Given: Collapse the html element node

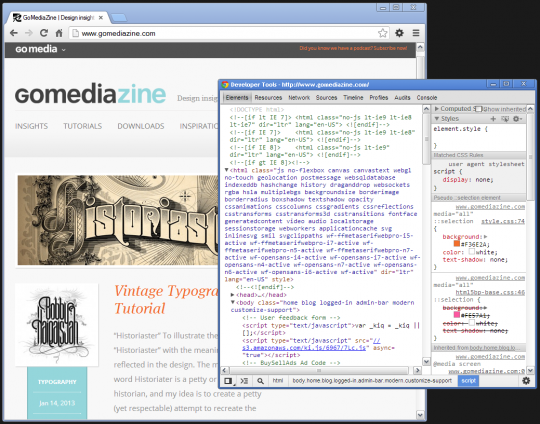Looking at the screenshot, I should coord(227,170).
